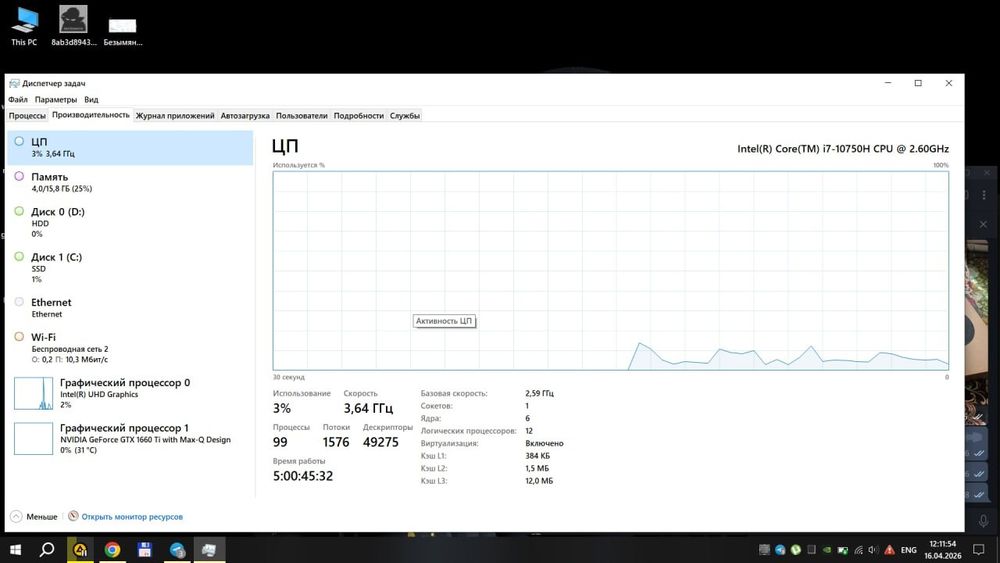Click the Диск 1 green circle icon

19,256
